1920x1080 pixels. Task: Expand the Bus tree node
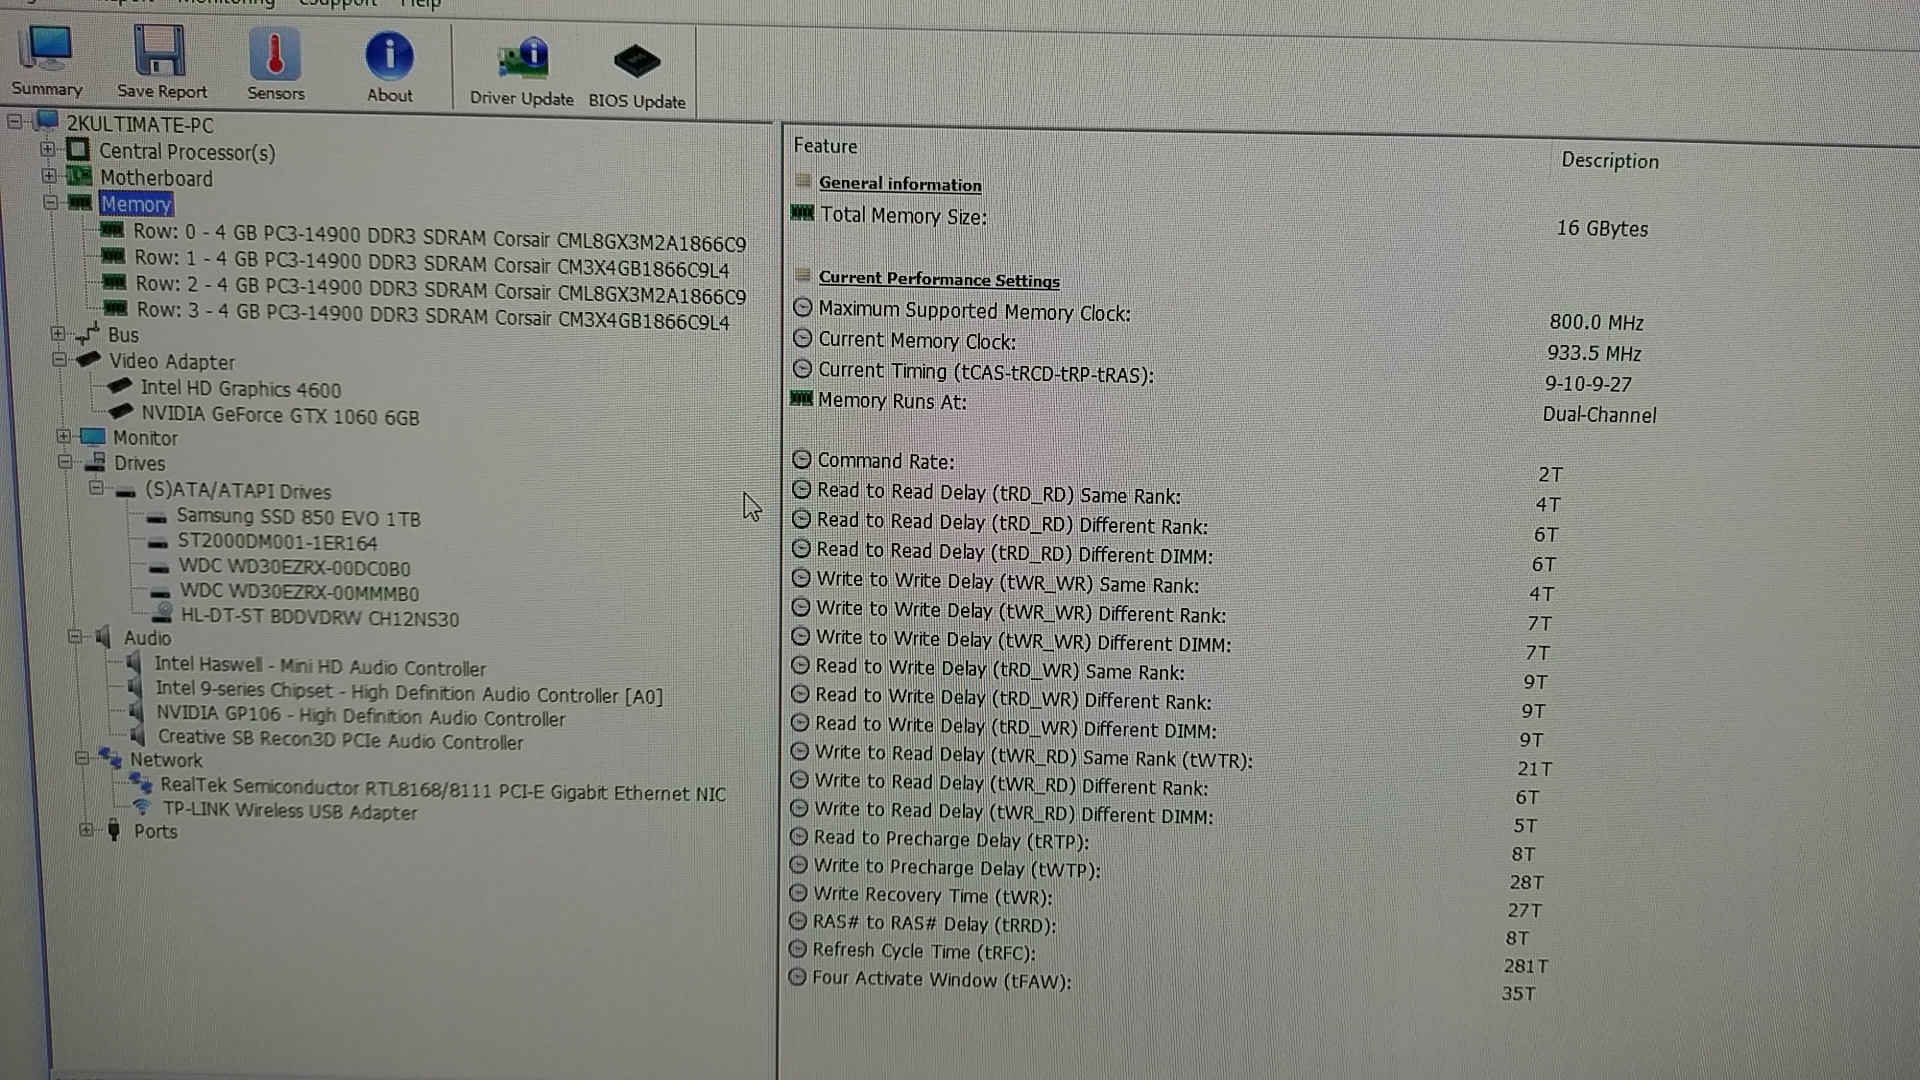[x=58, y=333]
